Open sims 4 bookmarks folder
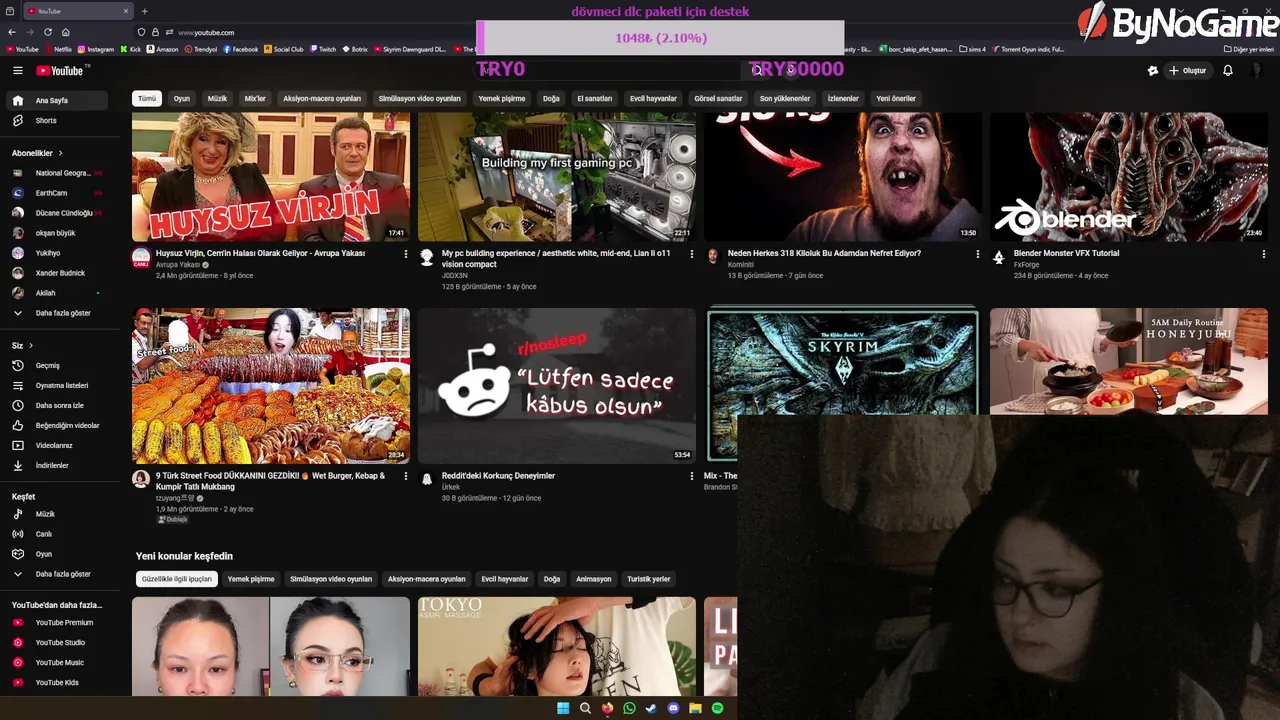1280x720 pixels. (972, 49)
